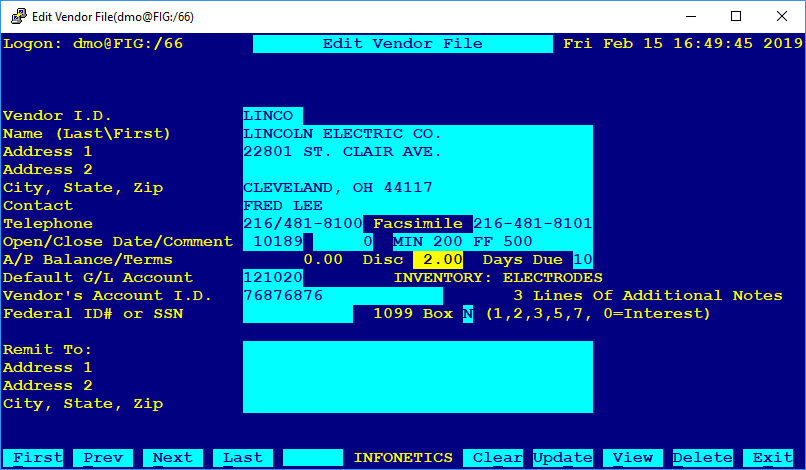The image size is (806, 470).
Task: Select the Prev record button
Action: pyautogui.click(x=103, y=458)
